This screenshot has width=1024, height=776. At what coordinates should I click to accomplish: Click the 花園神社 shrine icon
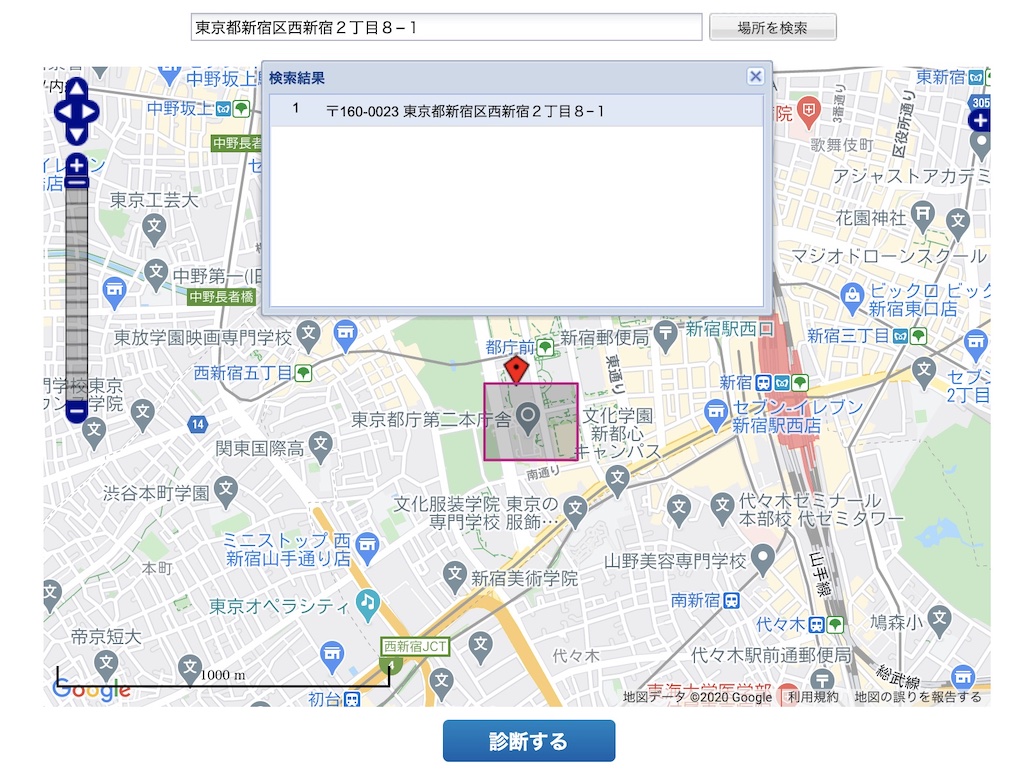(922, 215)
